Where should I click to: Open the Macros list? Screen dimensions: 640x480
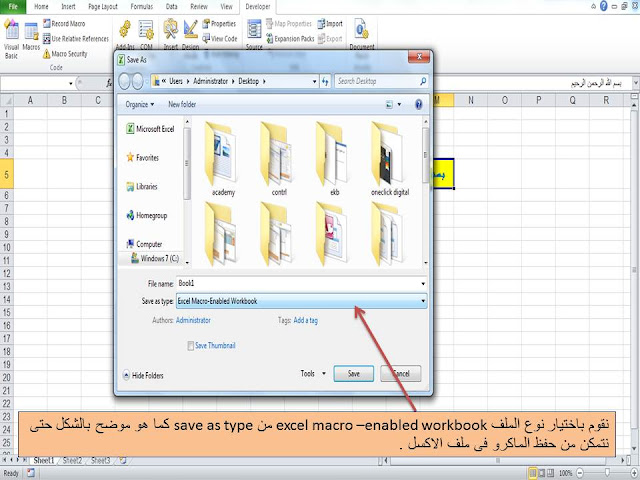pyautogui.click(x=31, y=37)
